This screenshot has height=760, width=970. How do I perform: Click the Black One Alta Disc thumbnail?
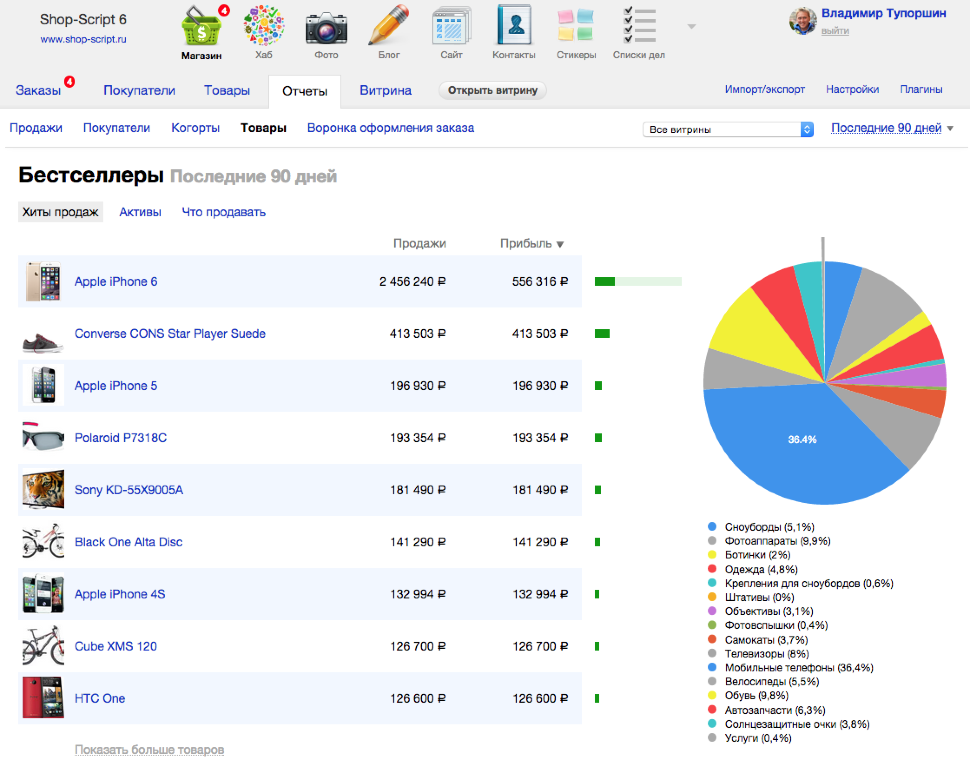click(x=43, y=541)
